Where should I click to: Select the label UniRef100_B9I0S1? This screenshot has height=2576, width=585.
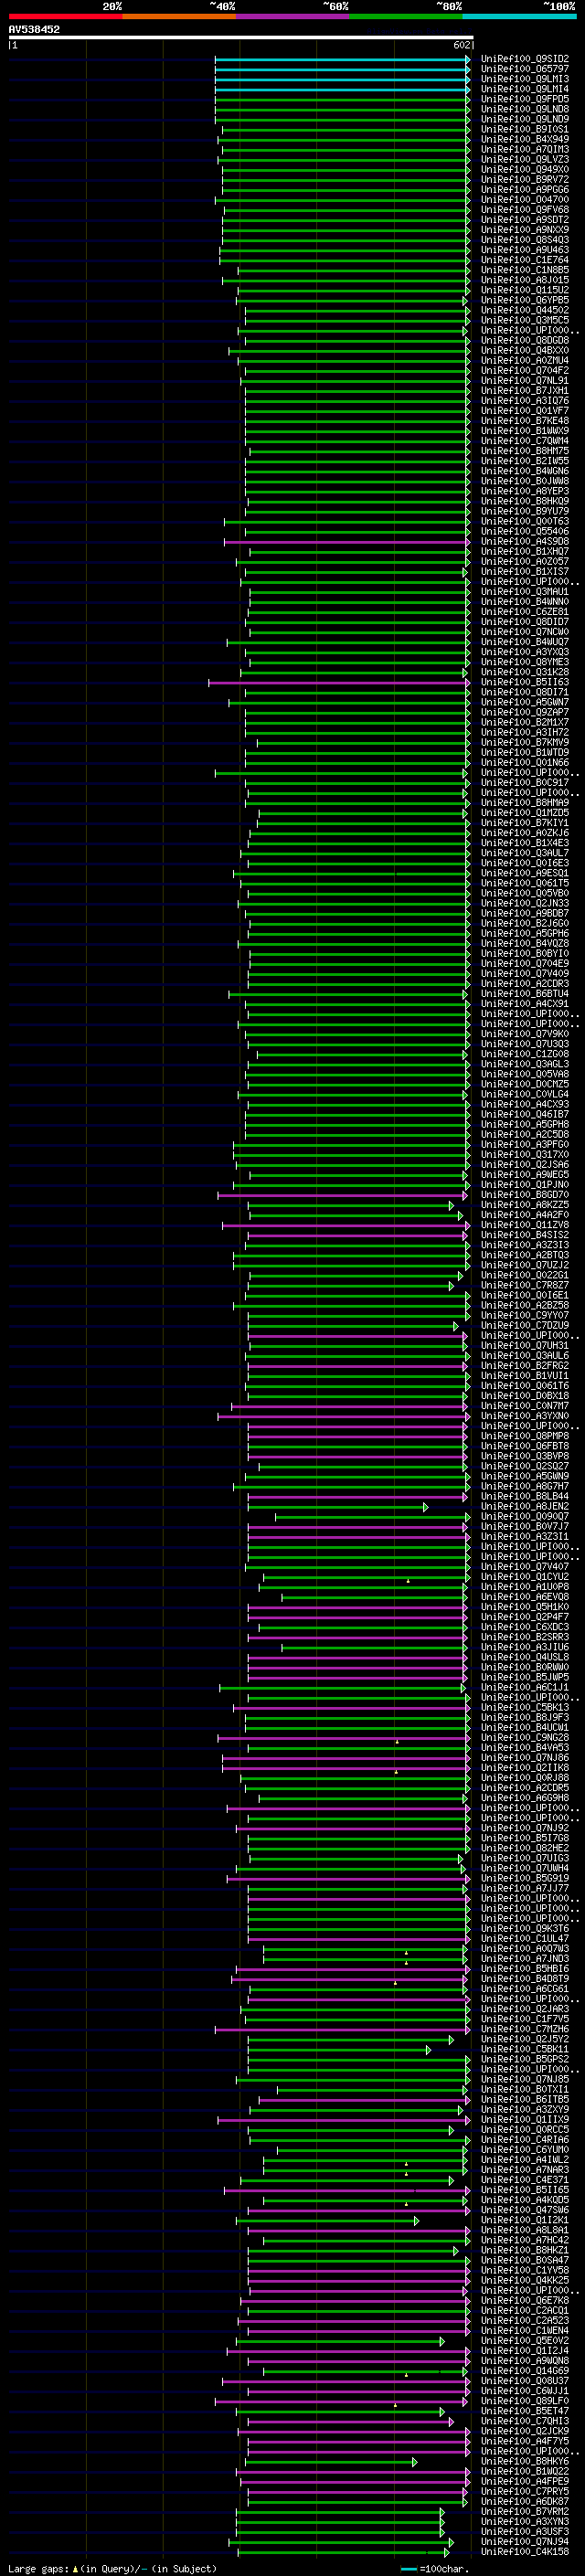pos(525,129)
